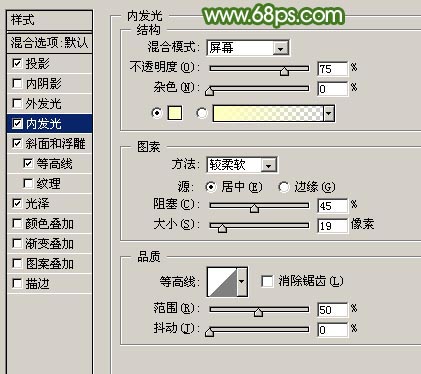Open the contour (等高线) curve thumbnail
The image size is (421, 374).
click(x=222, y=282)
